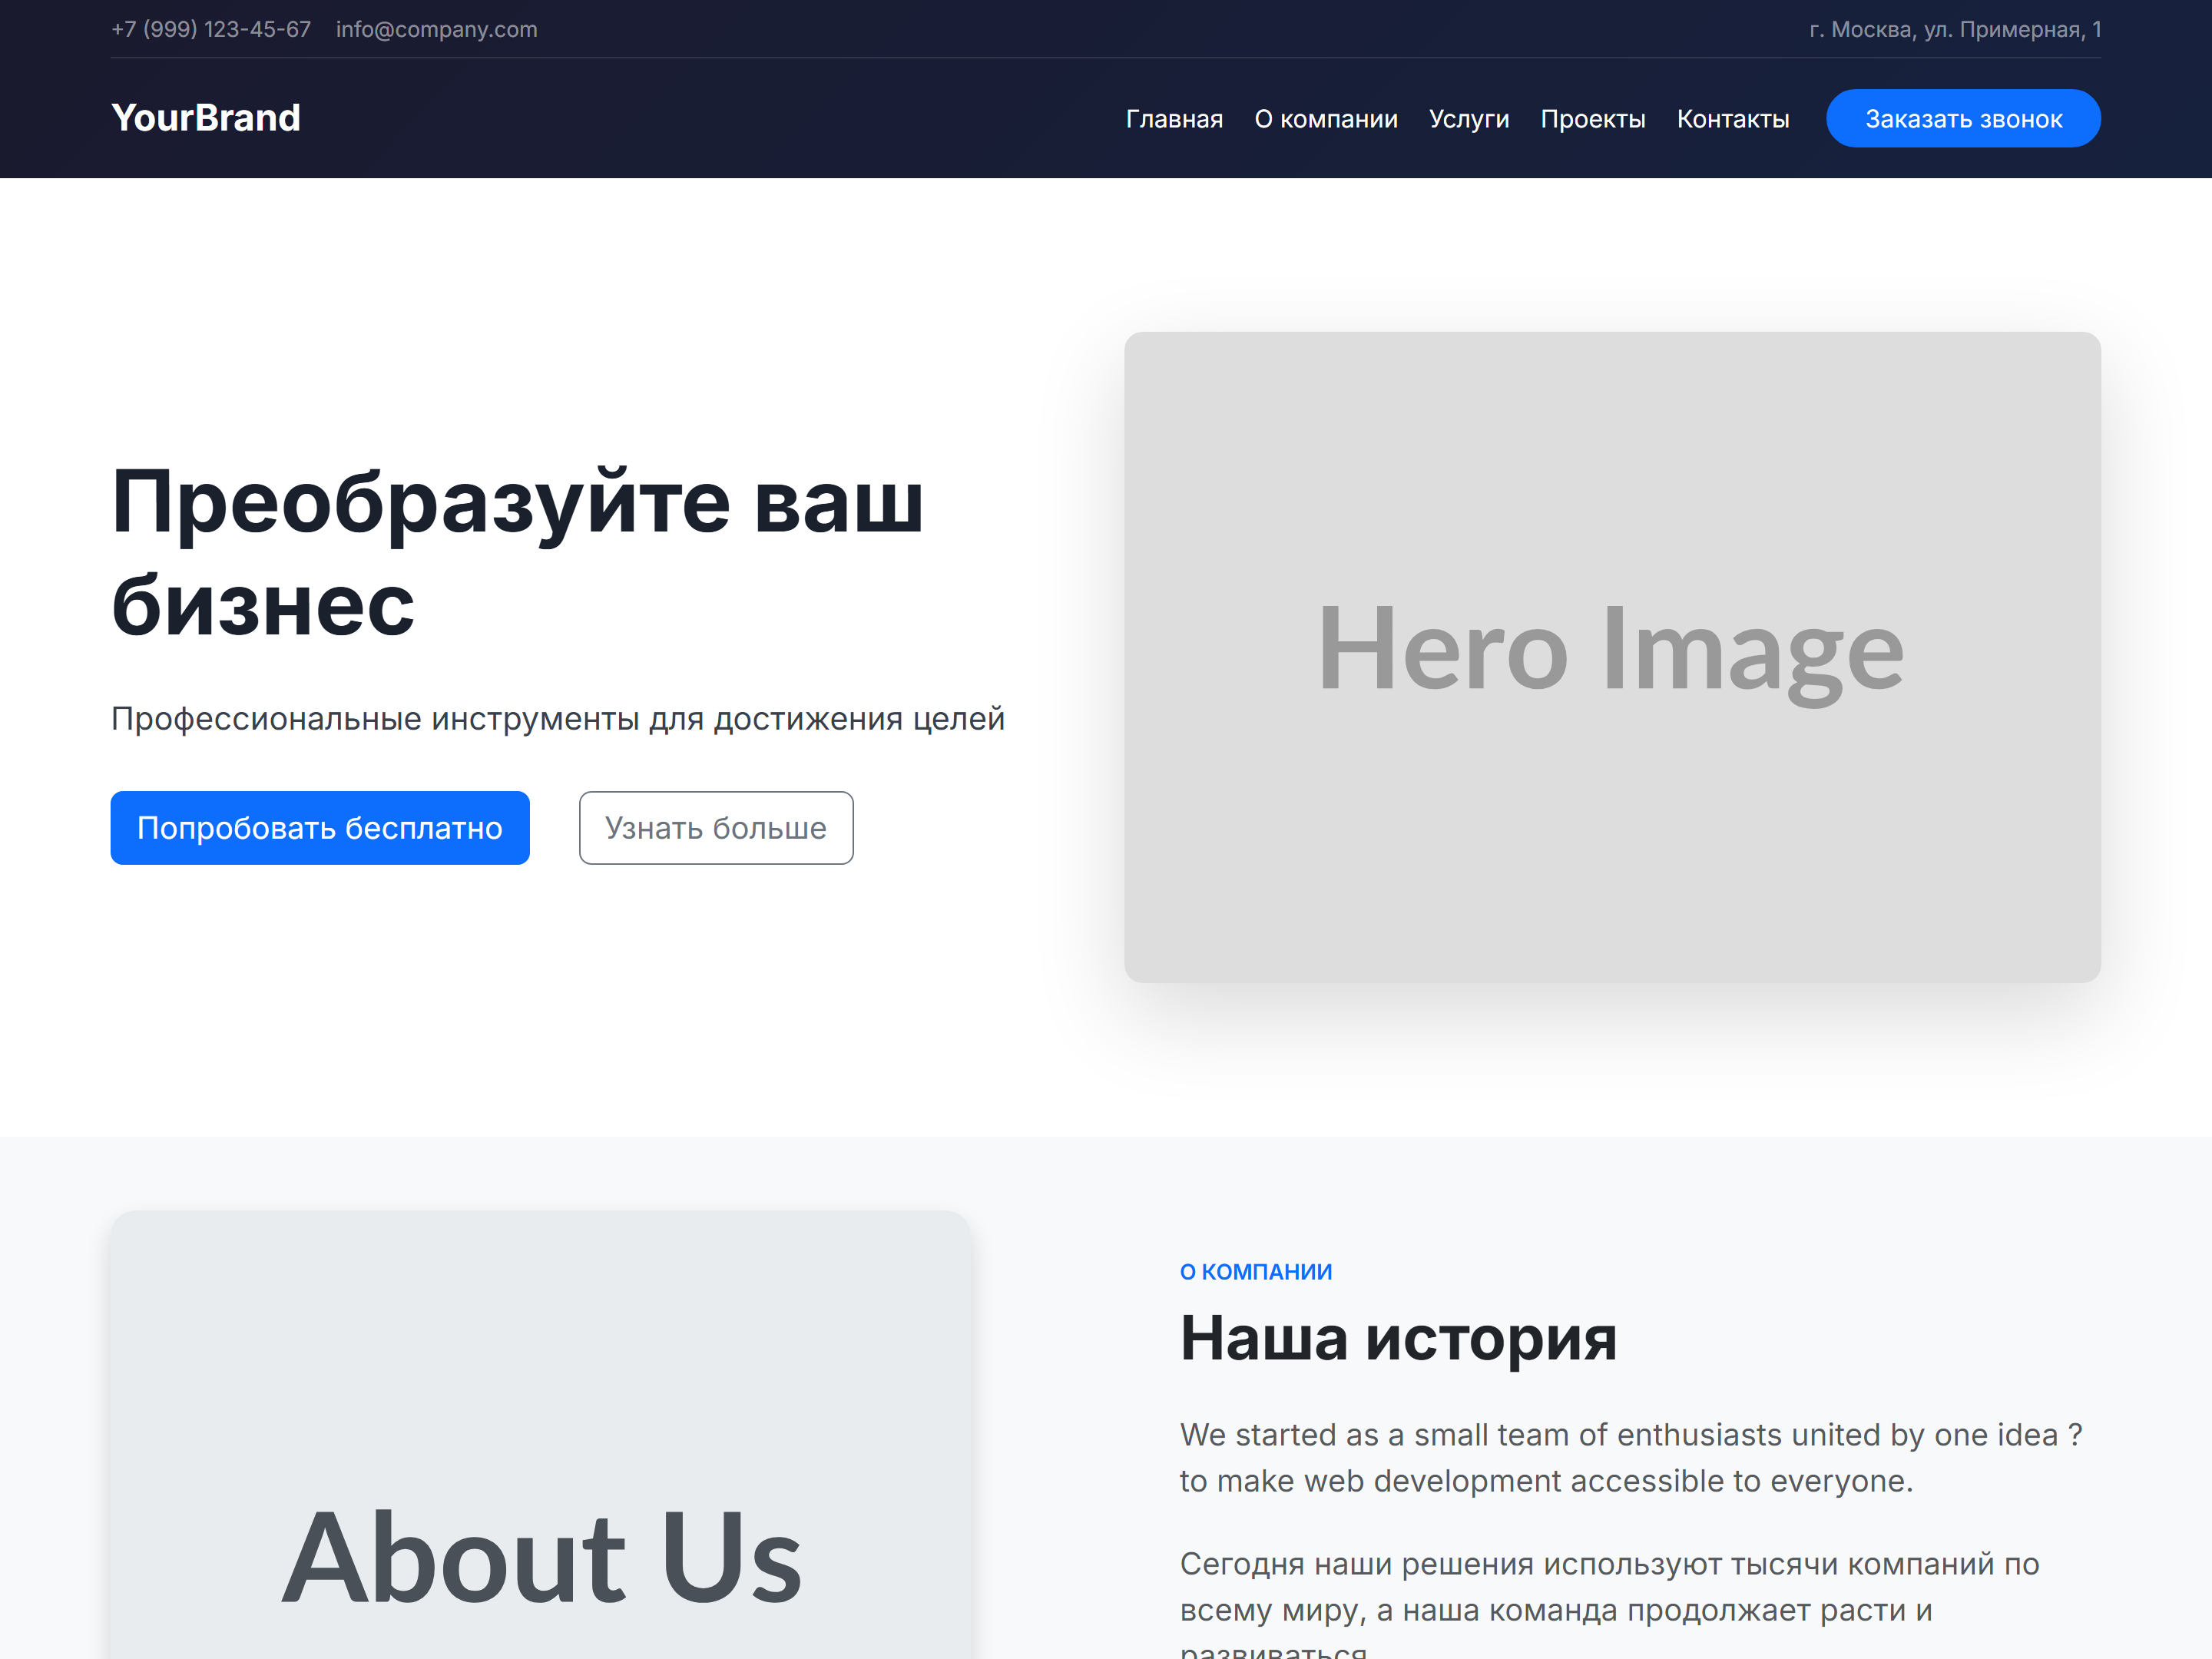This screenshot has width=2212, height=1659.
Task: Click the Попробовать бесплатно button
Action: pos(320,828)
